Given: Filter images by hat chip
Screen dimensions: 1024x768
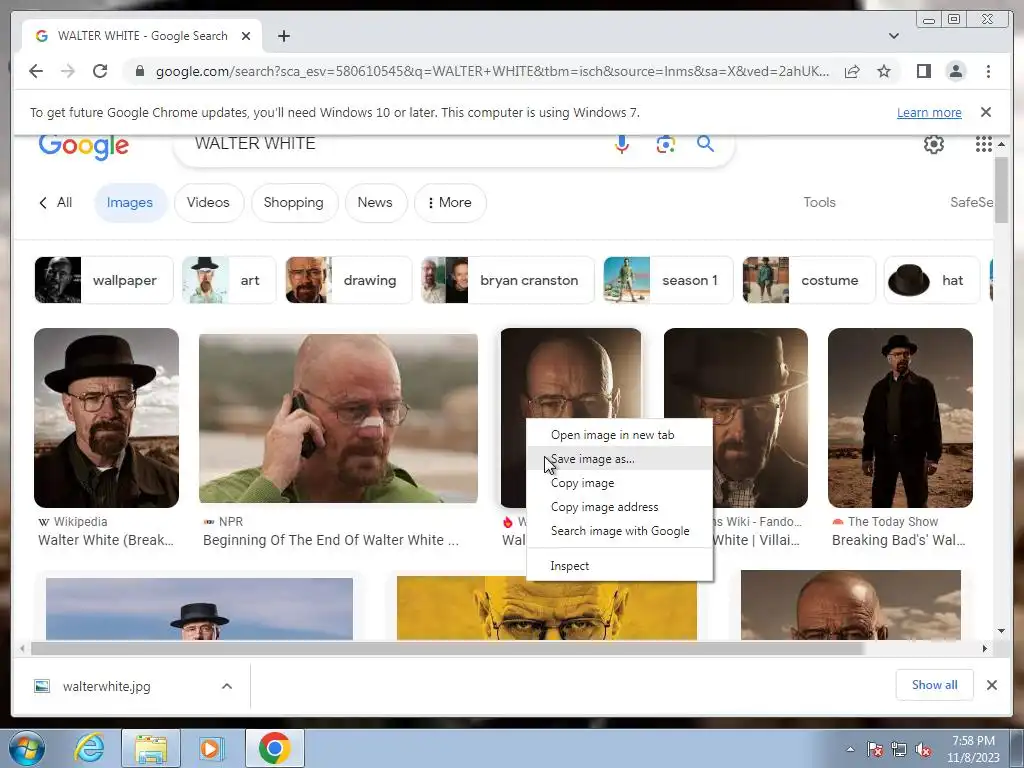Looking at the screenshot, I should [932, 280].
